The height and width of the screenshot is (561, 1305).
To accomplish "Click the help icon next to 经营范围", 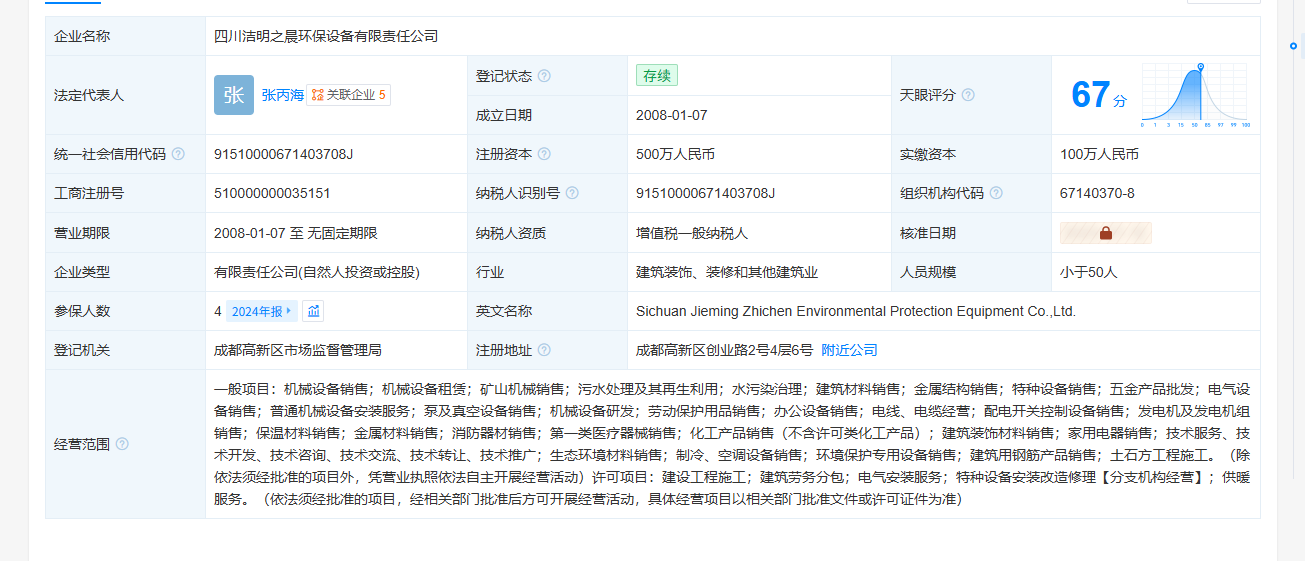I will (x=122, y=444).
